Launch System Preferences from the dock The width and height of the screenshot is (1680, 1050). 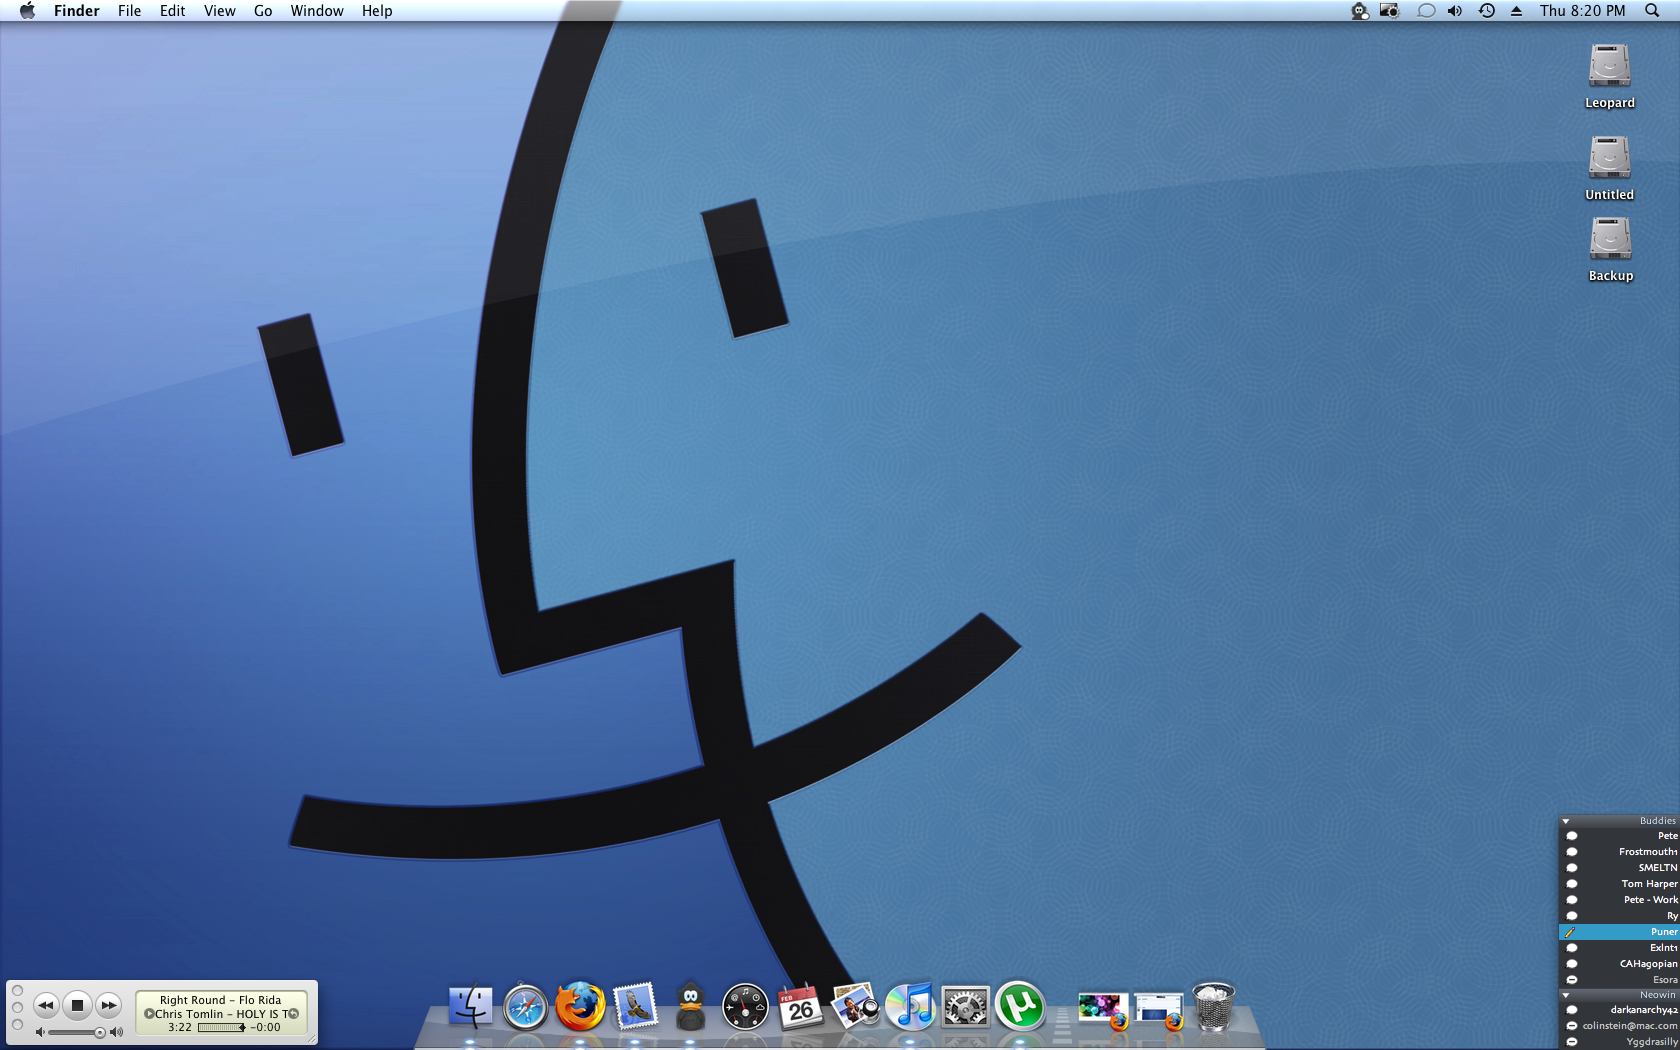(x=965, y=1007)
